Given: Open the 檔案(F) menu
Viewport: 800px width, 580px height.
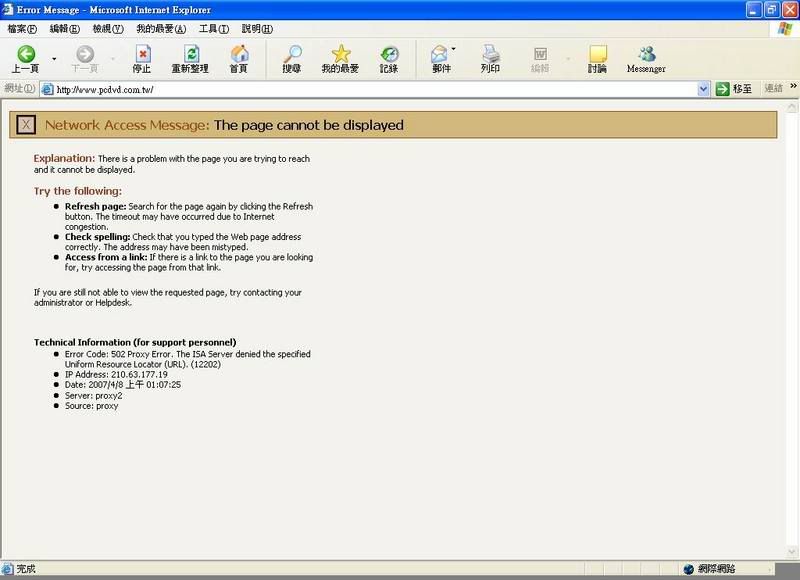Looking at the screenshot, I should click(22, 29).
